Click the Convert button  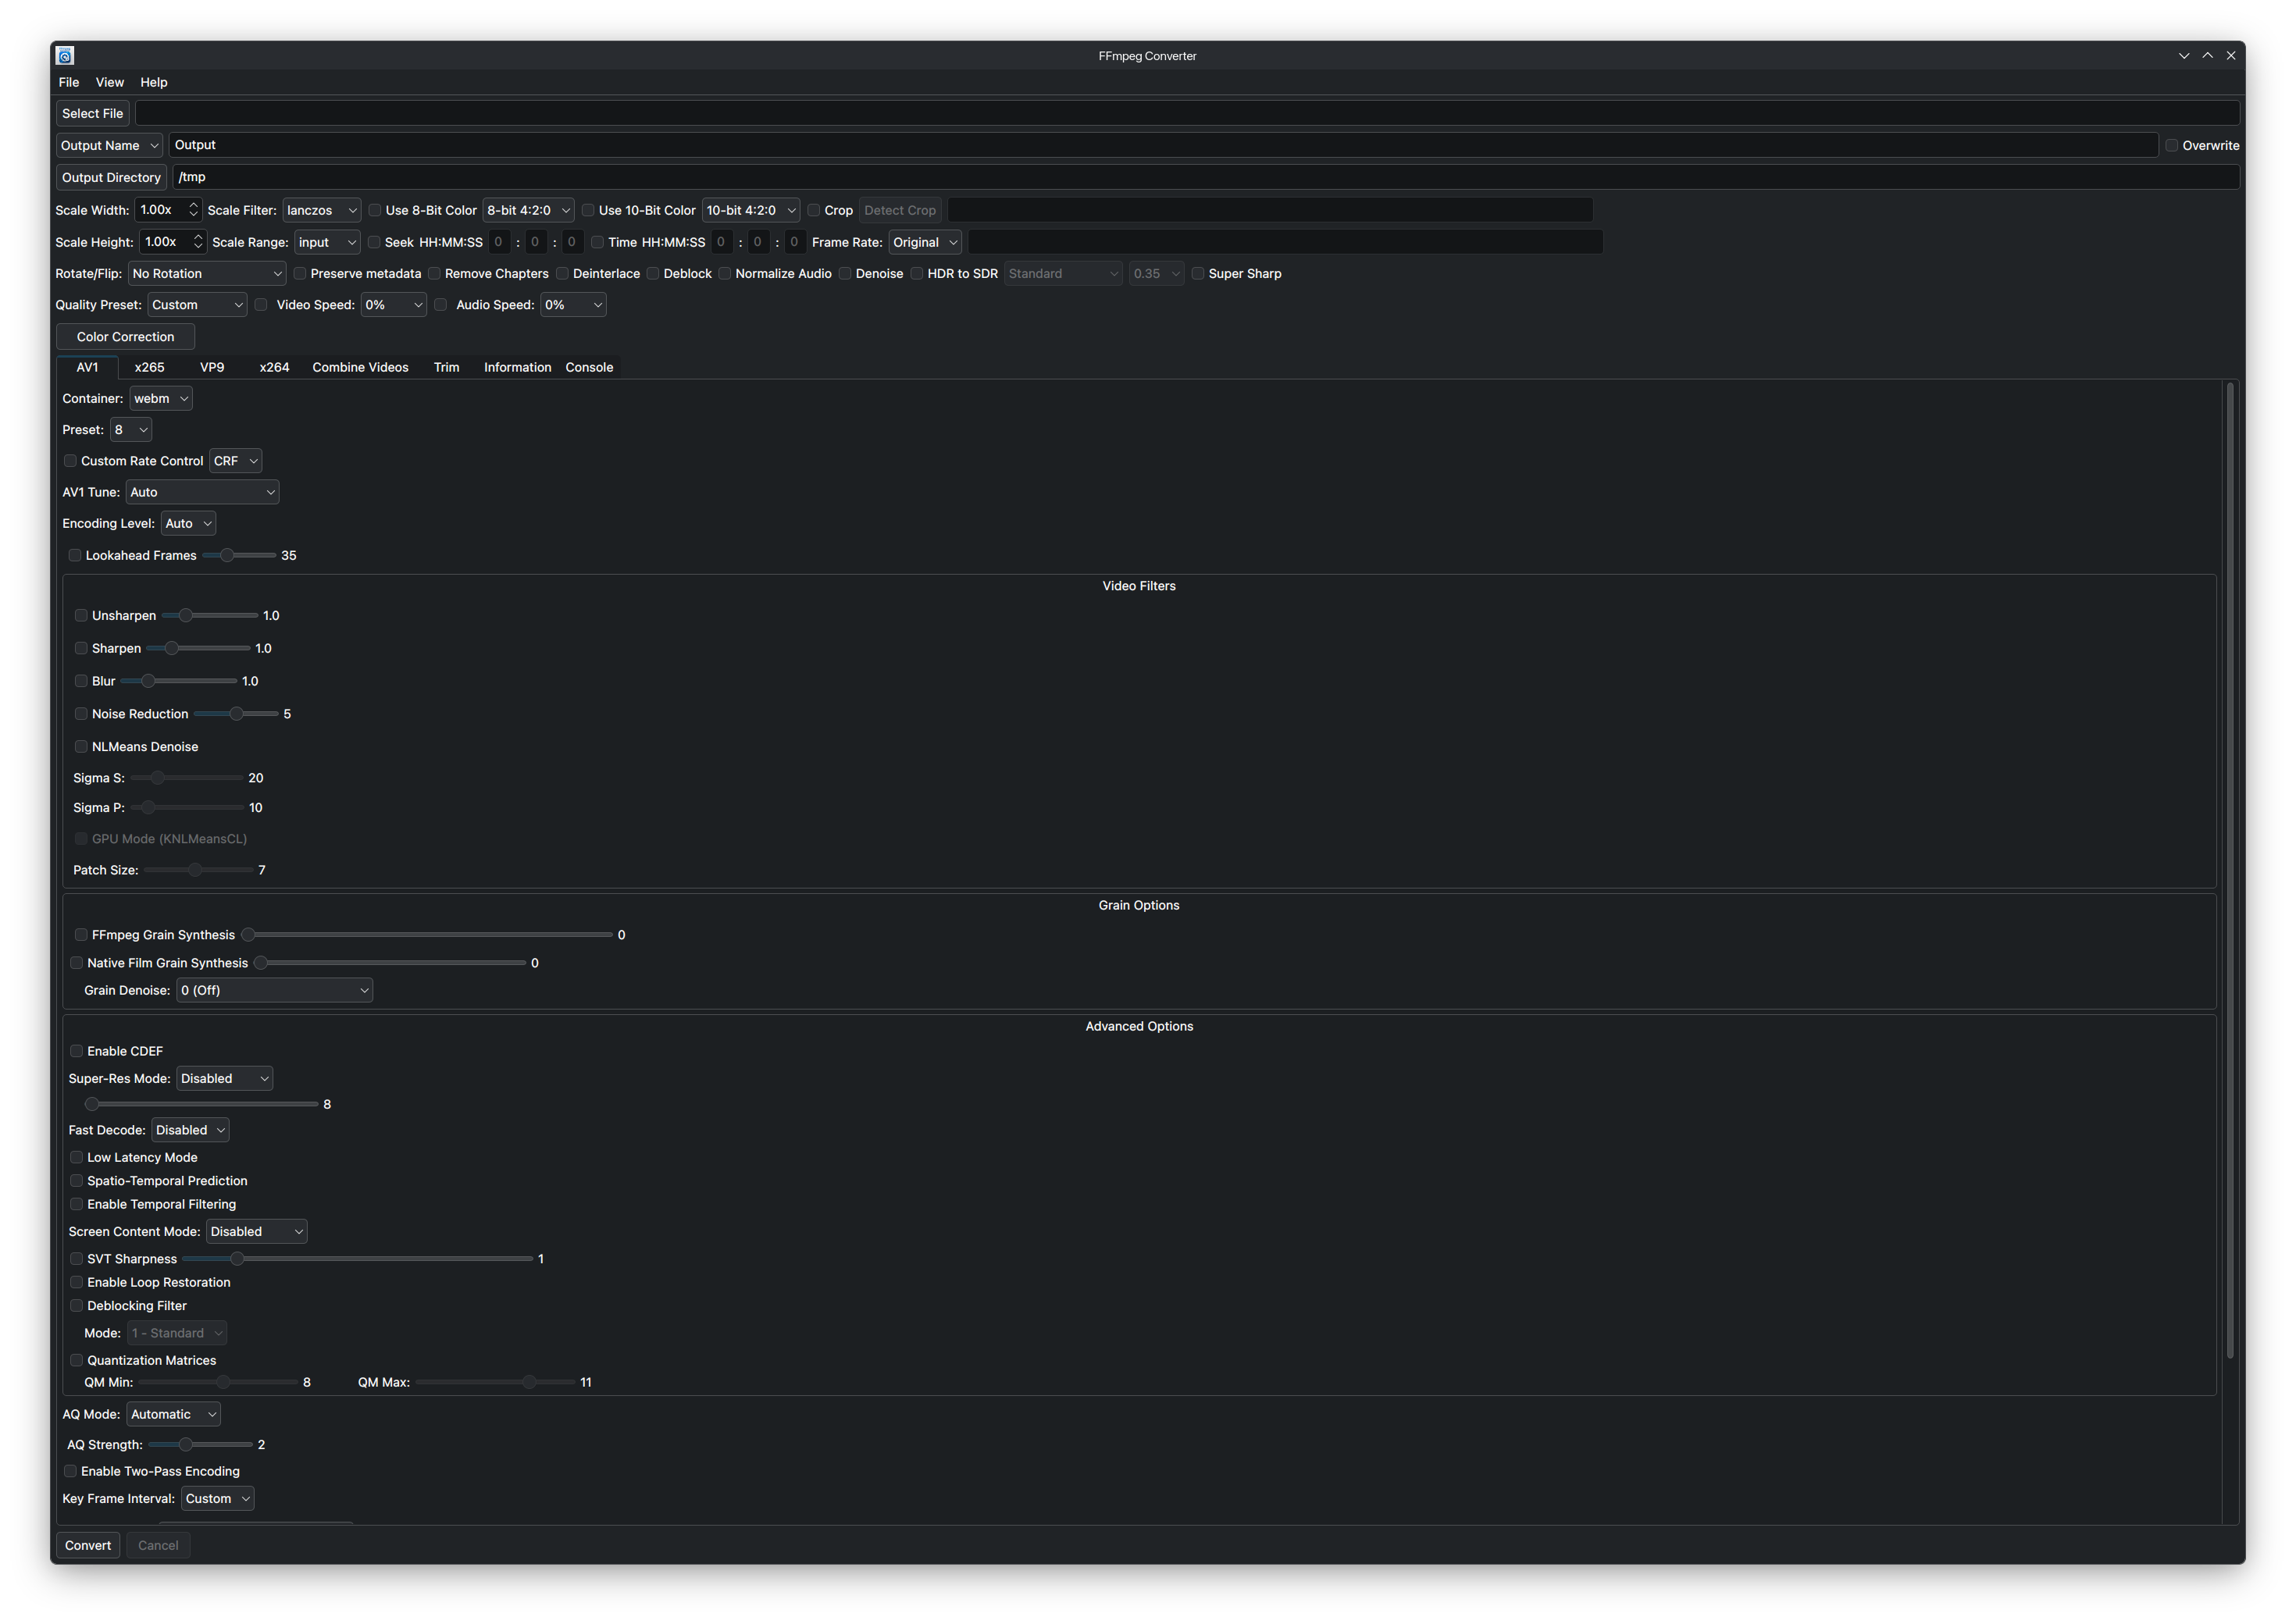(88, 1545)
